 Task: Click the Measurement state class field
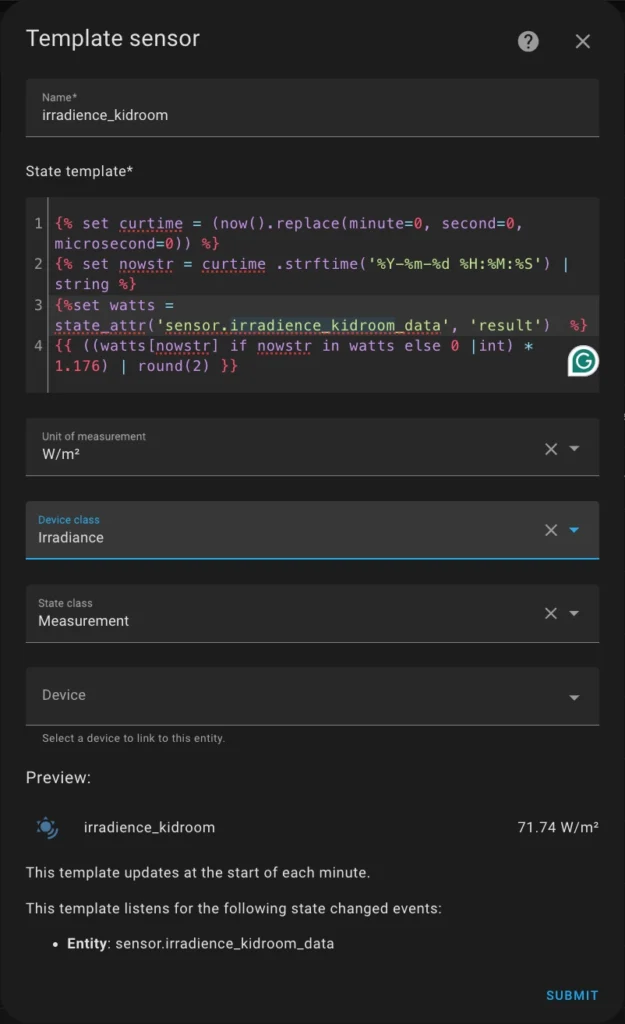pos(312,613)
